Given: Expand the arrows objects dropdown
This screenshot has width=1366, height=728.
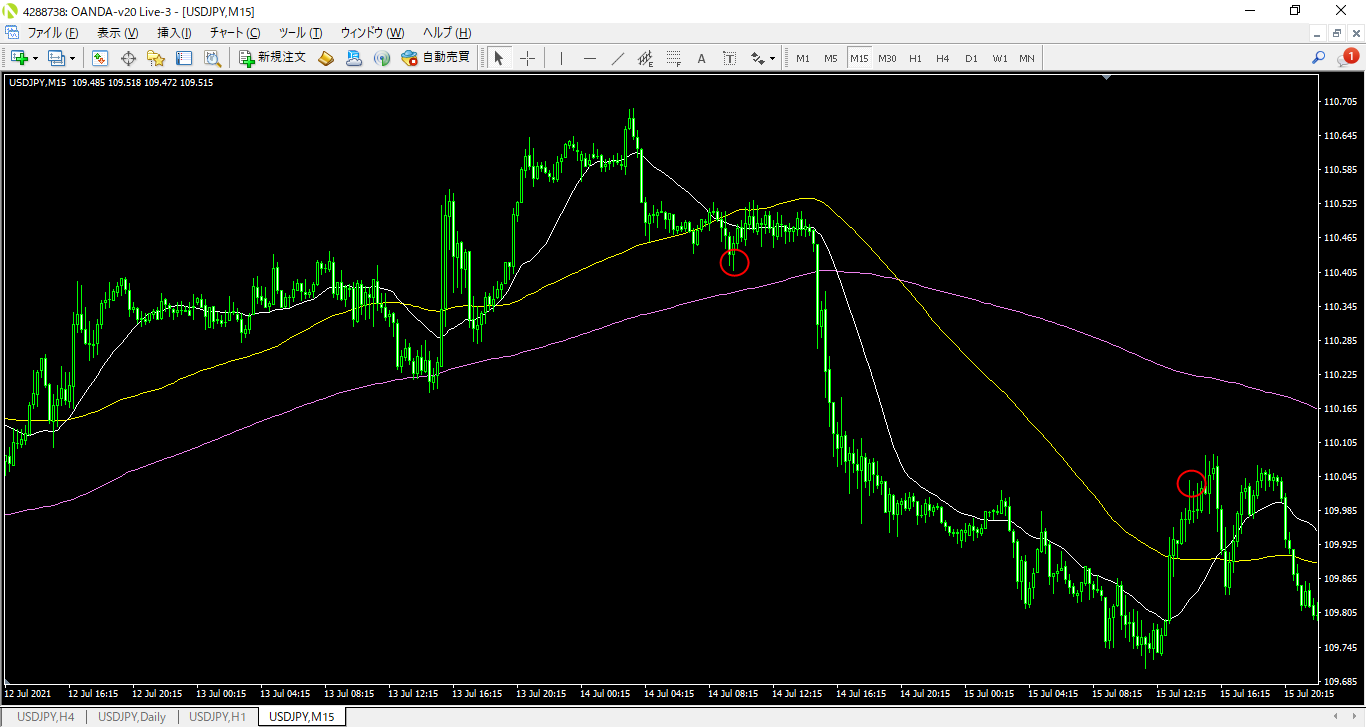Looking at the screenshot, I should tap(773, 58).
